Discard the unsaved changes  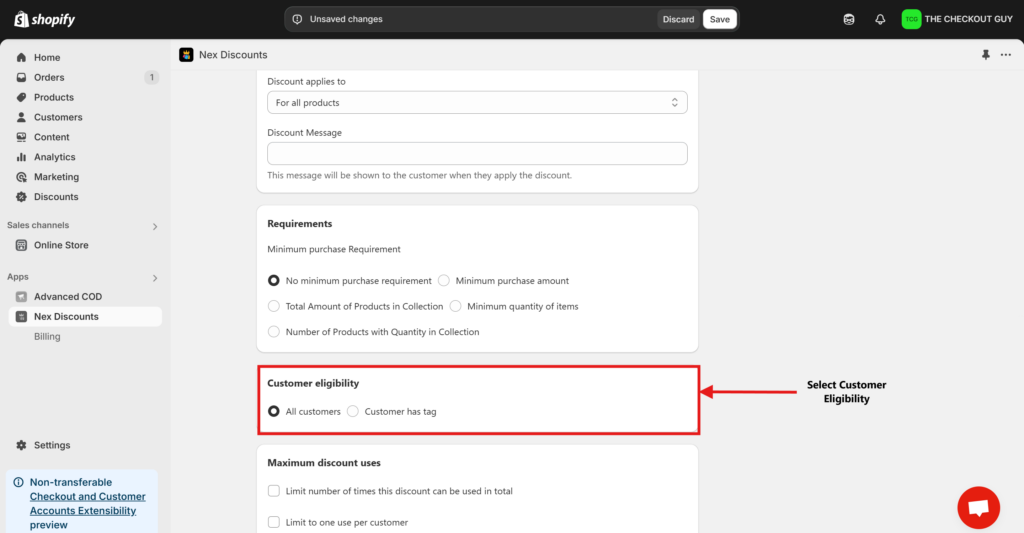678,19
